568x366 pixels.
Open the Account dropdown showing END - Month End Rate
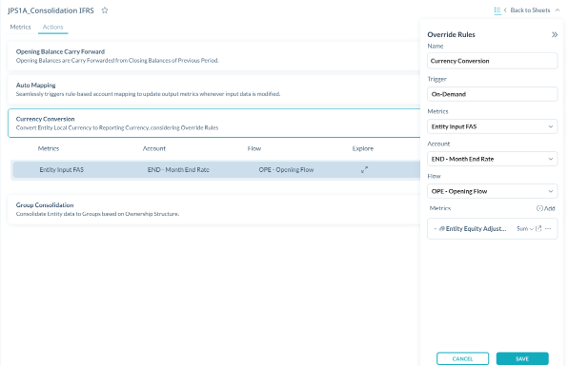[x=492, y=159]
